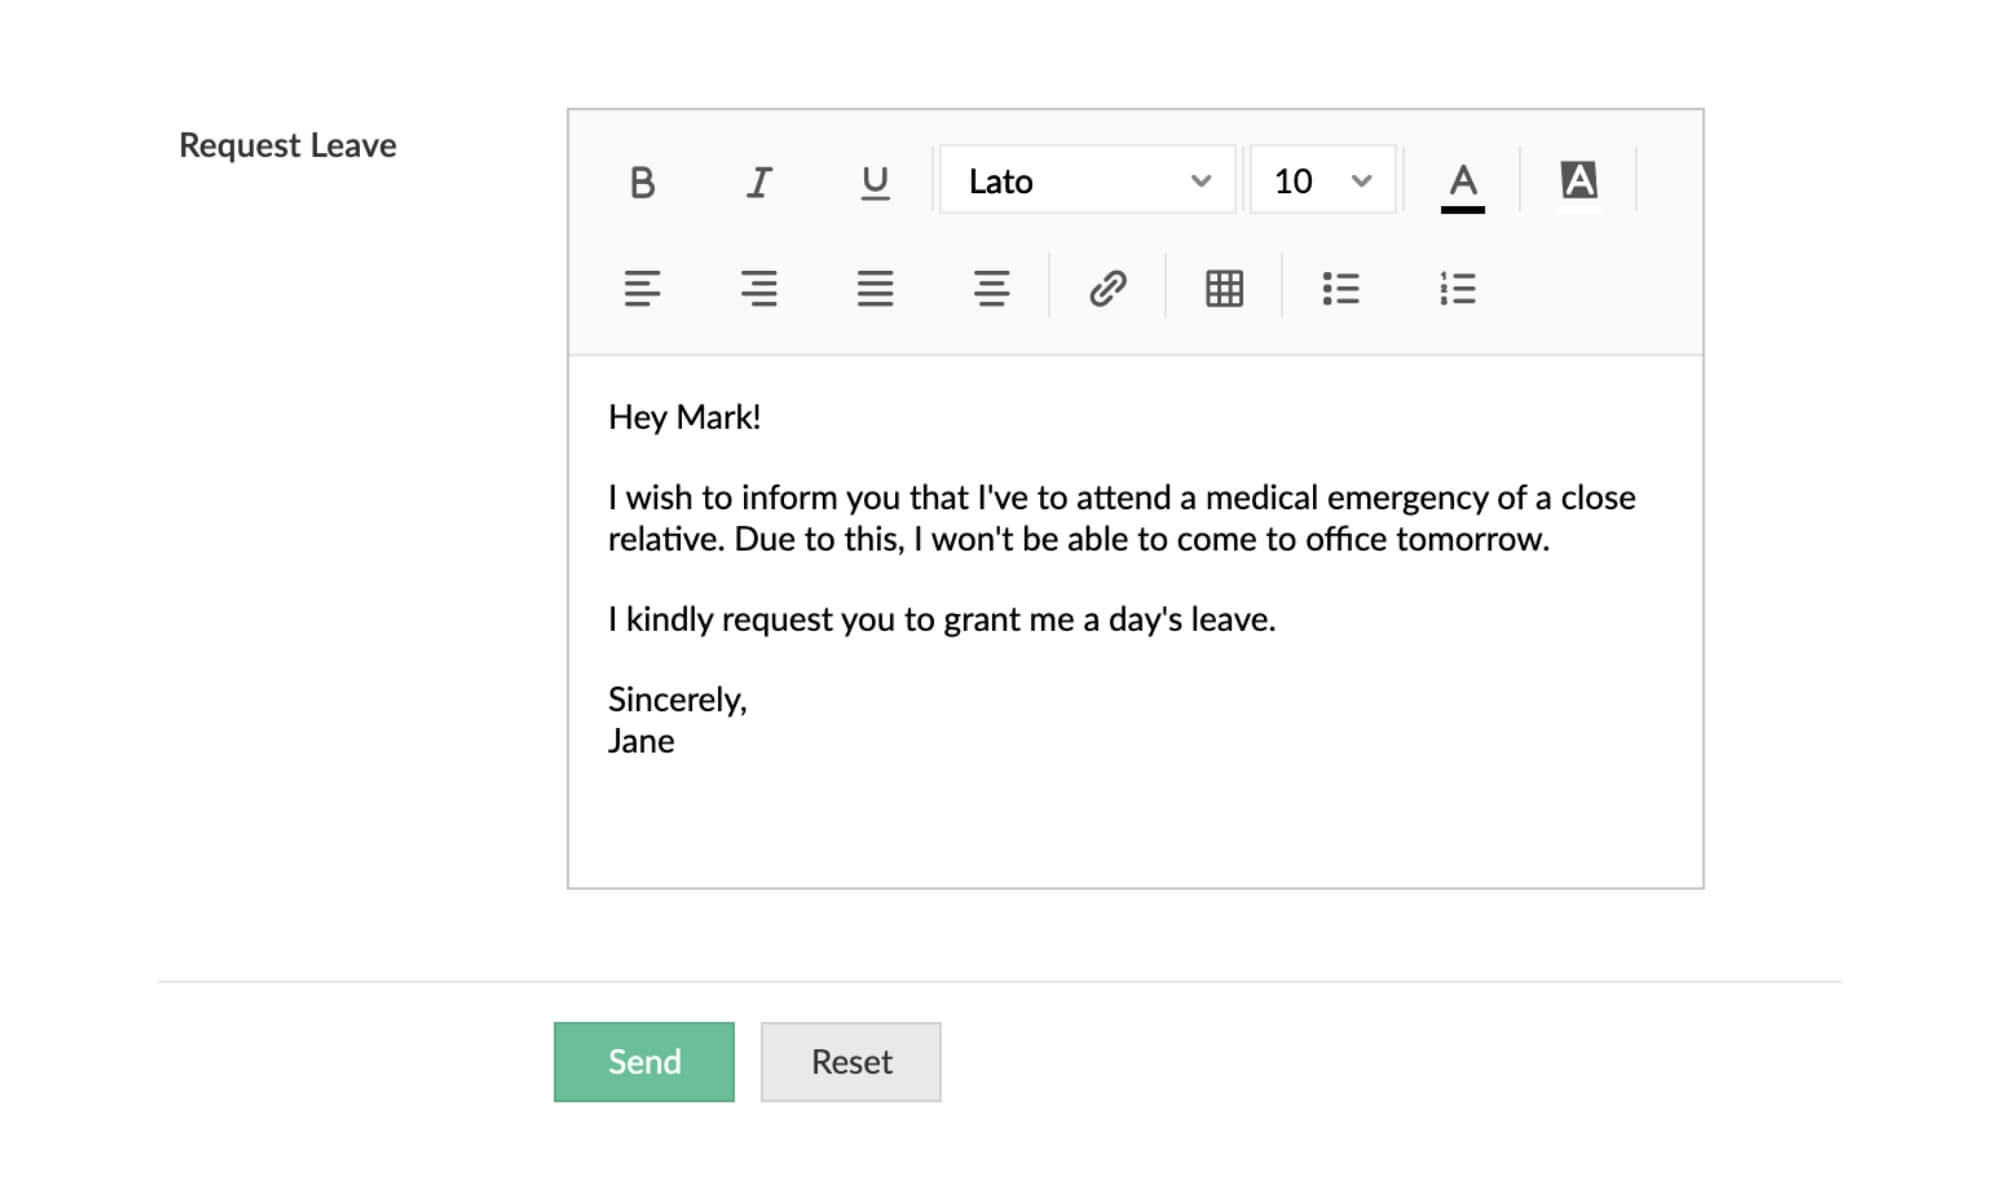Center align the text
The height and width of the screenshot is (1200, 2000).
991,289
